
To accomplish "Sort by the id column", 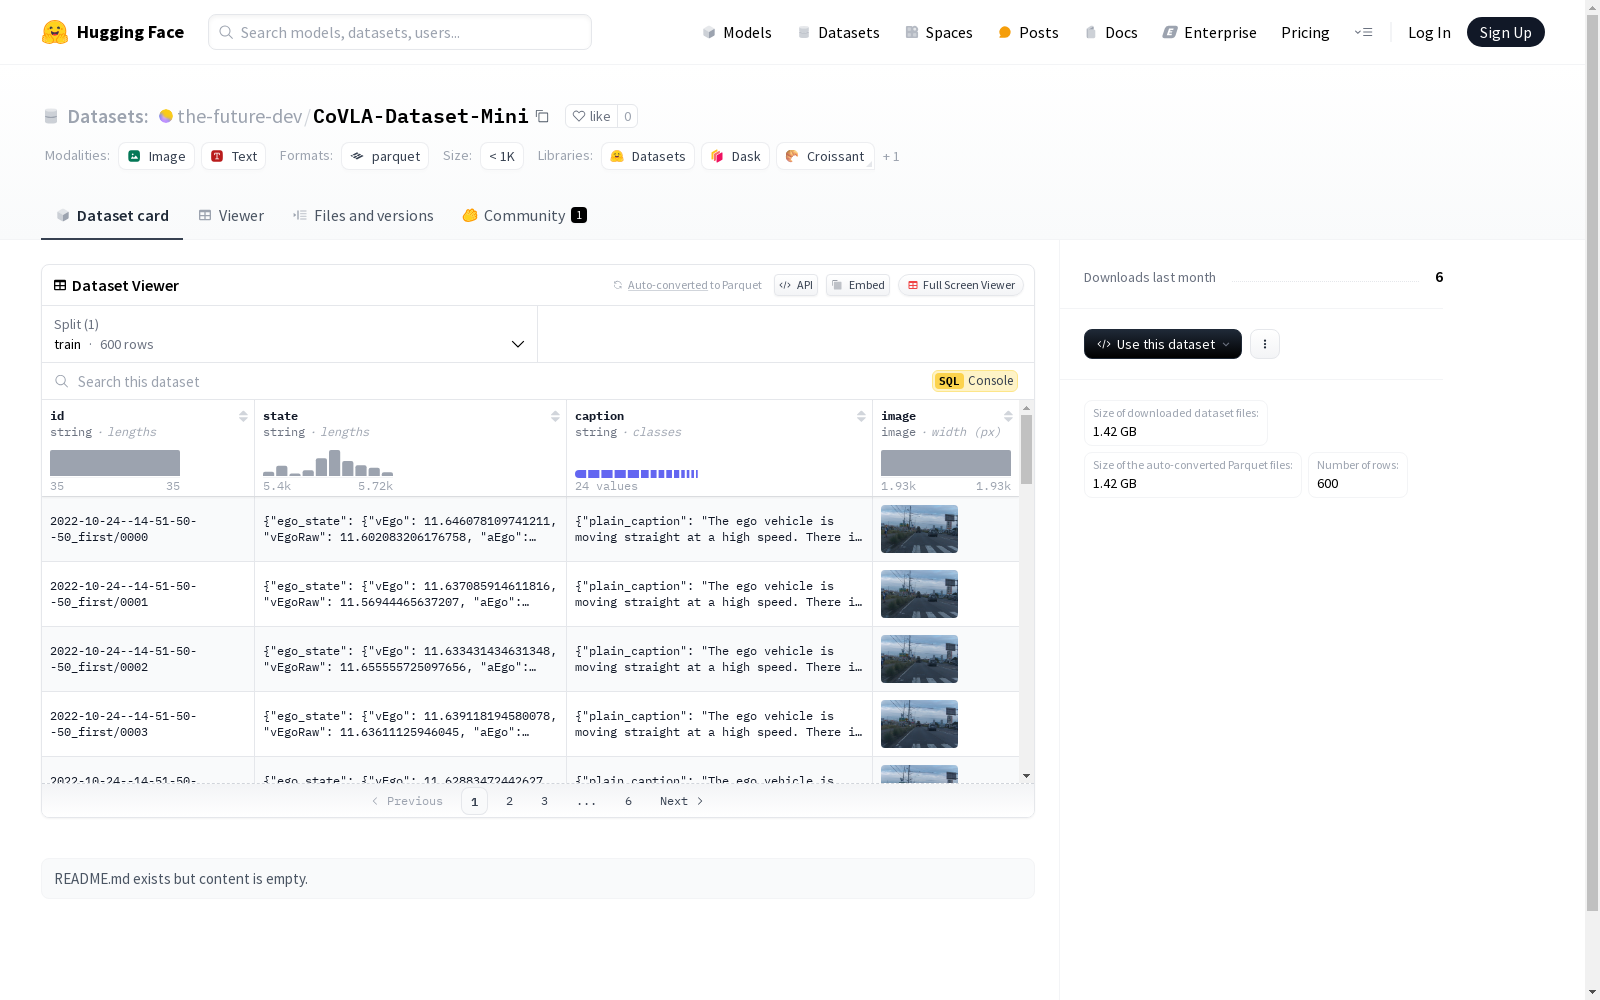I will (x=243, y=416).
